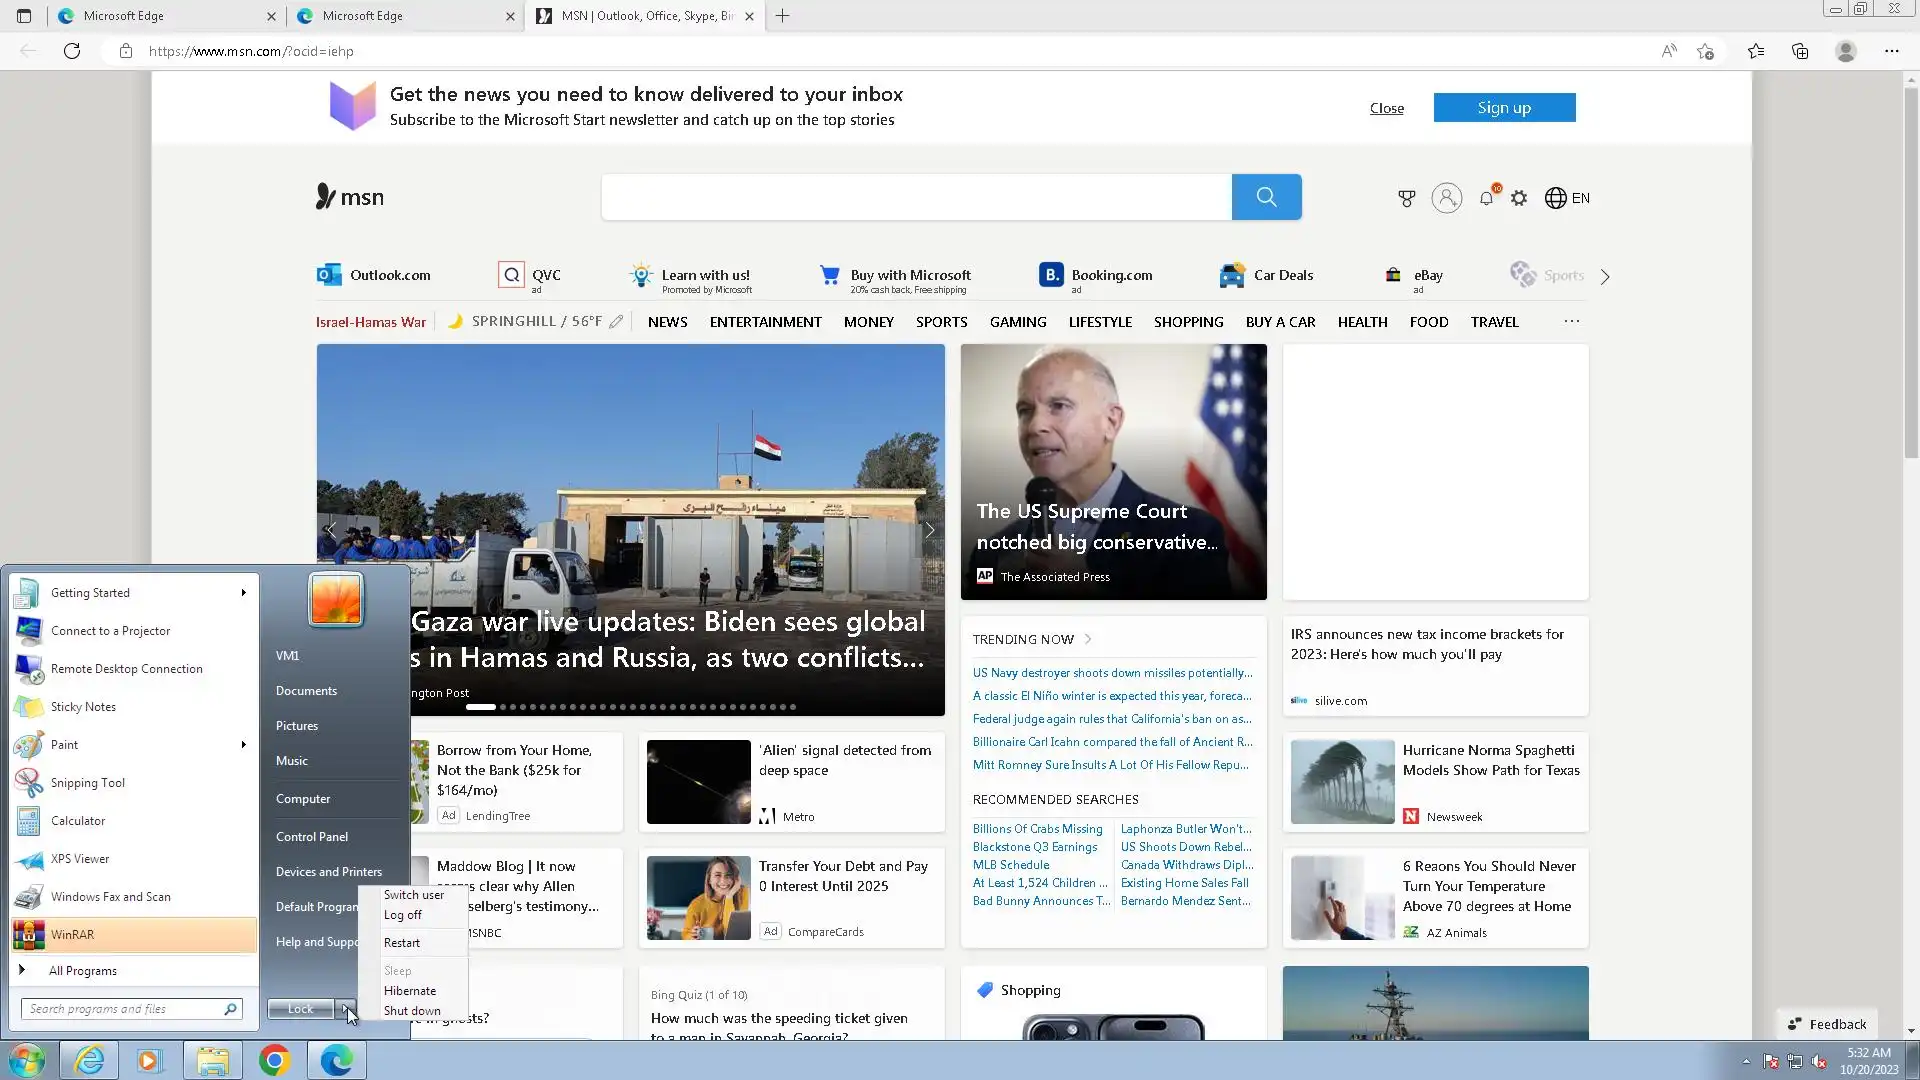Select Restart from the shutdown menu
The width and height of the screenshot is (1920, 1080).
[402, 943]
